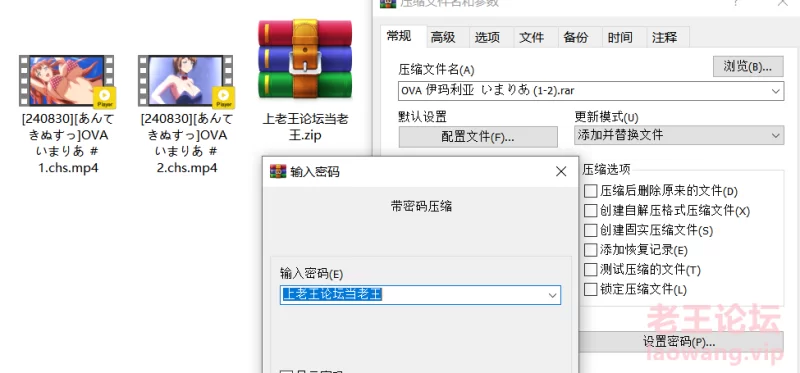Switch to the 高级 tab
This screenshot has width=800, height=373.
click(x=443, y=38)
